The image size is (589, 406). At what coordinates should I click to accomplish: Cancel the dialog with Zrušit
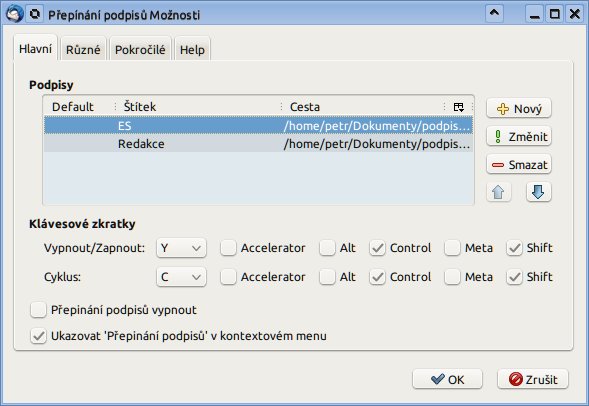pos(533,379)
